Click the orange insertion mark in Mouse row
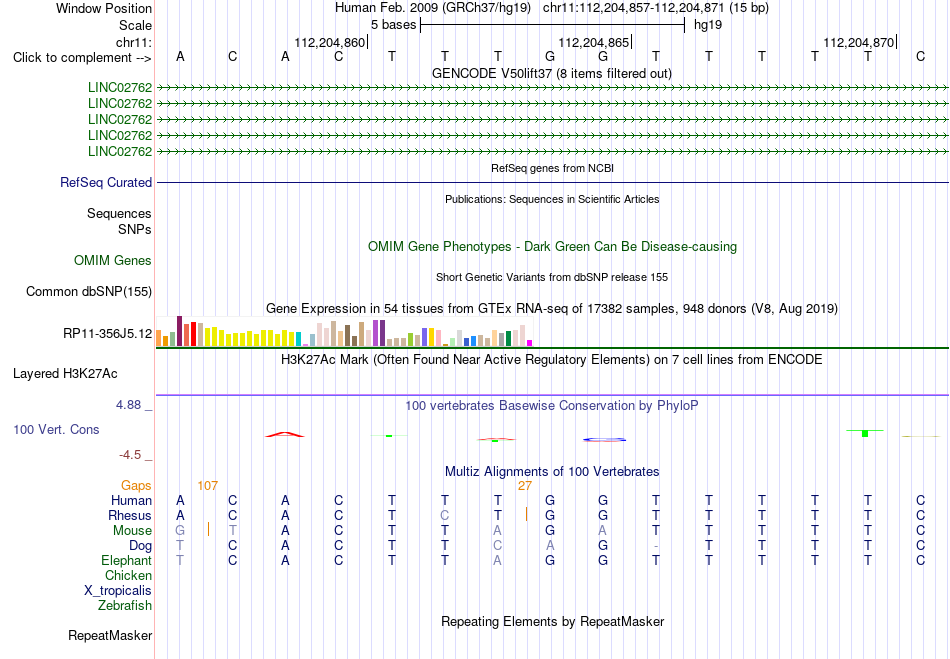950x659 pixels. [208, 529]
